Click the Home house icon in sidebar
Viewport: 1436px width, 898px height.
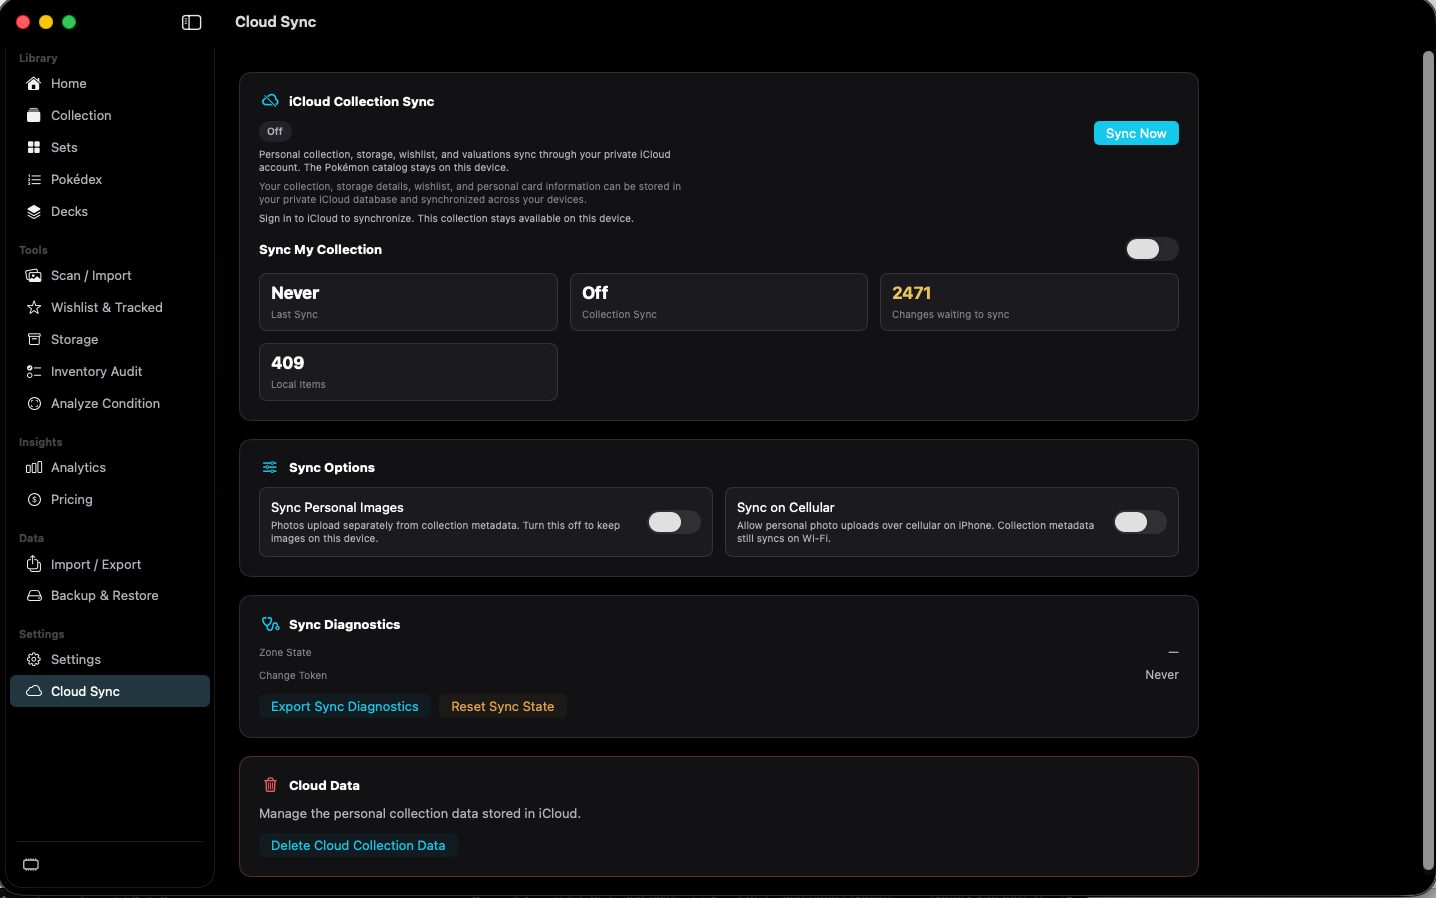pyautogui.click(x=34, y=83)
